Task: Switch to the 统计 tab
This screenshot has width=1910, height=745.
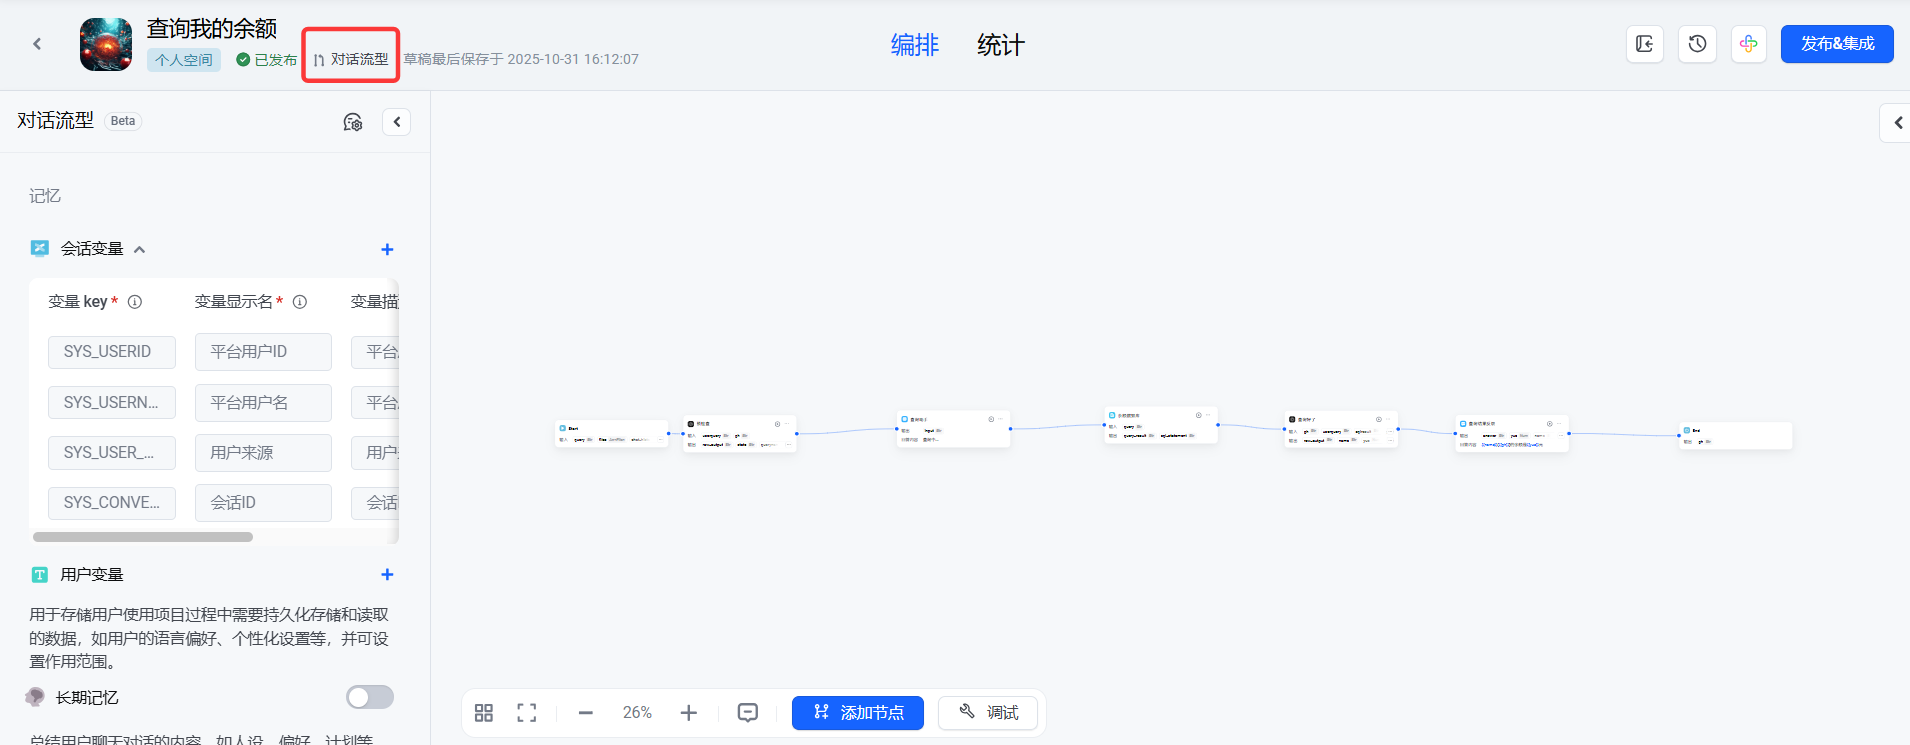Action: pos(1000,45)
